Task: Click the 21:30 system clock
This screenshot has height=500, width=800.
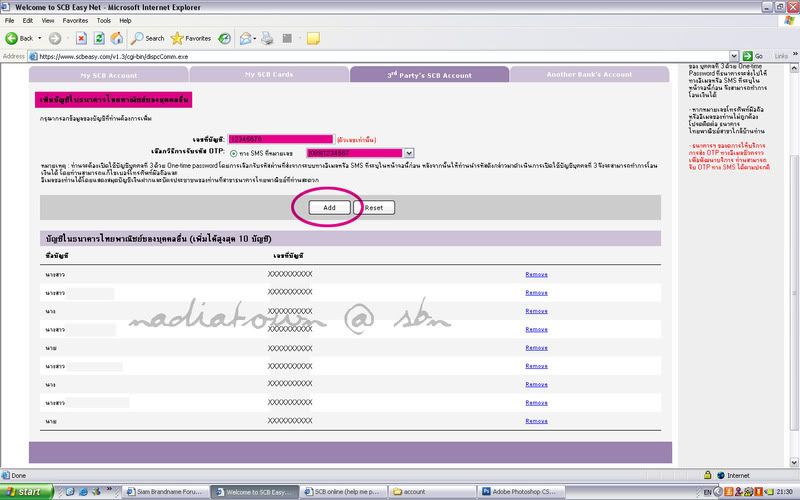Action: tap(785, 492)
